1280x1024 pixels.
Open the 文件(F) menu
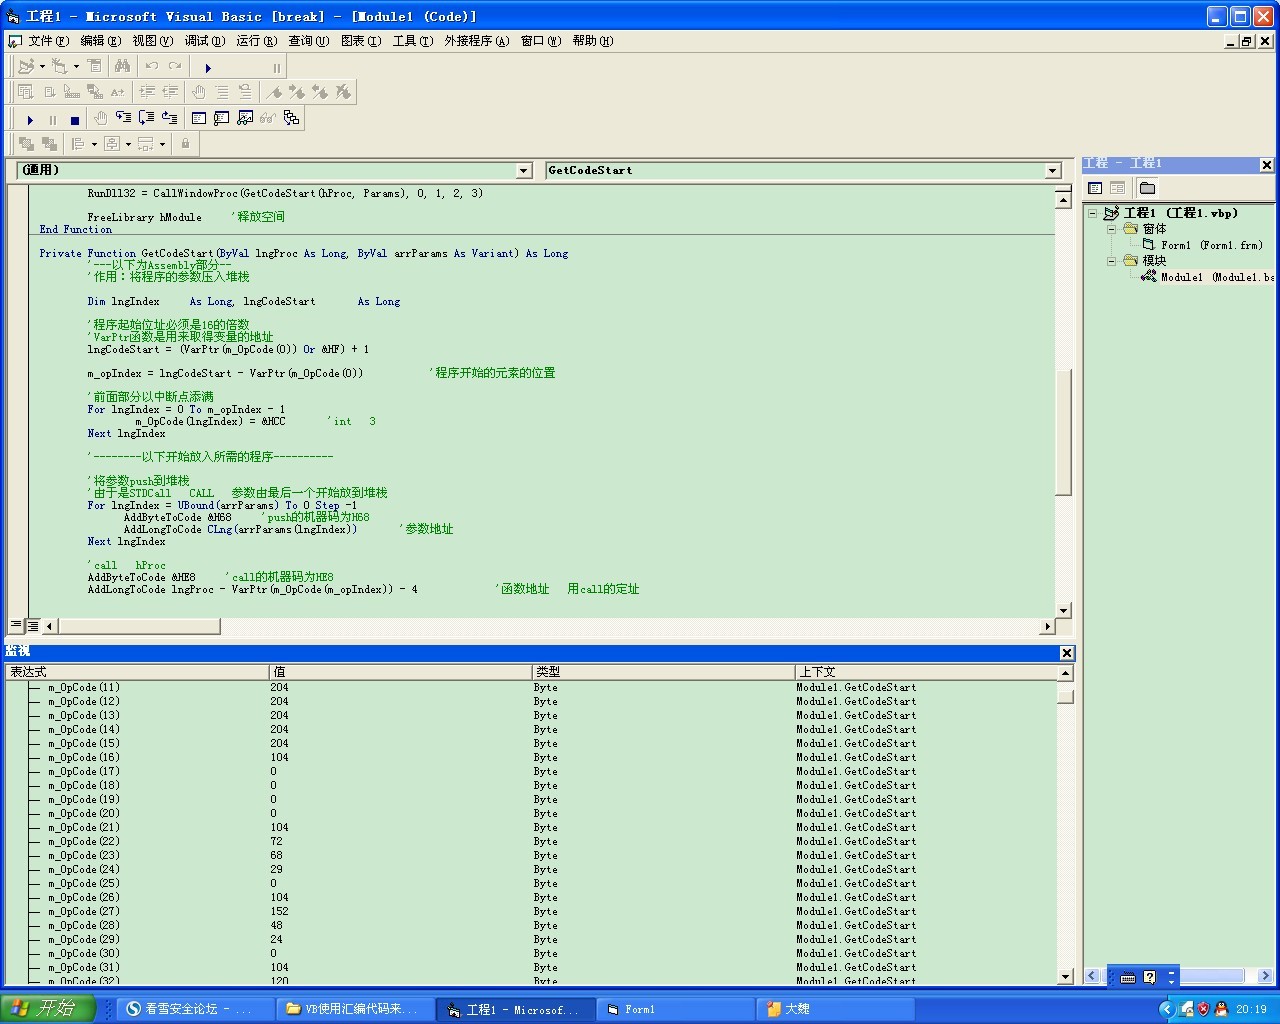coord(49,41)
